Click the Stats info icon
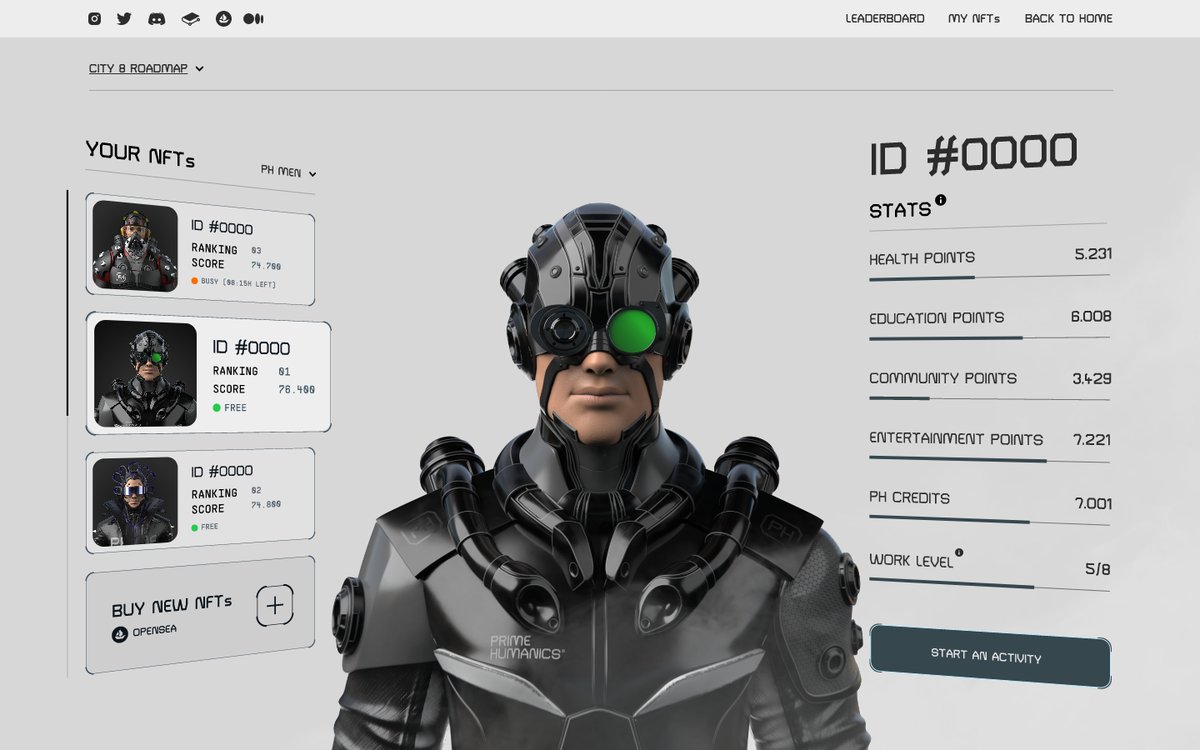Image resolution: width=1200 pixels, height=750 pixels. [x=941, y=200]
